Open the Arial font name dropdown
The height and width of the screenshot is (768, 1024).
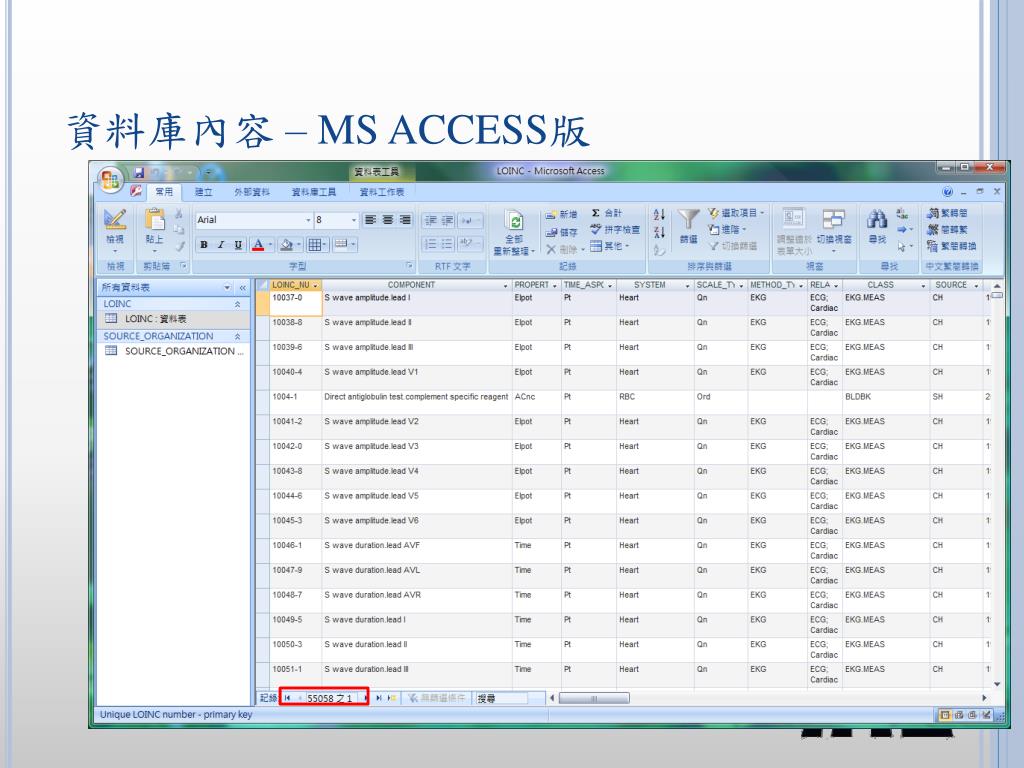tap(308, 220)
